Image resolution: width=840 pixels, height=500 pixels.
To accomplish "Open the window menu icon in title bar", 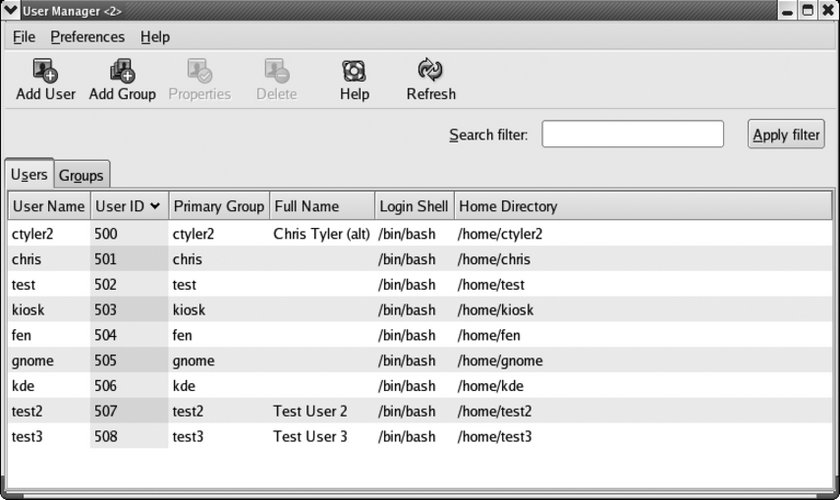I will click(11, 10).
